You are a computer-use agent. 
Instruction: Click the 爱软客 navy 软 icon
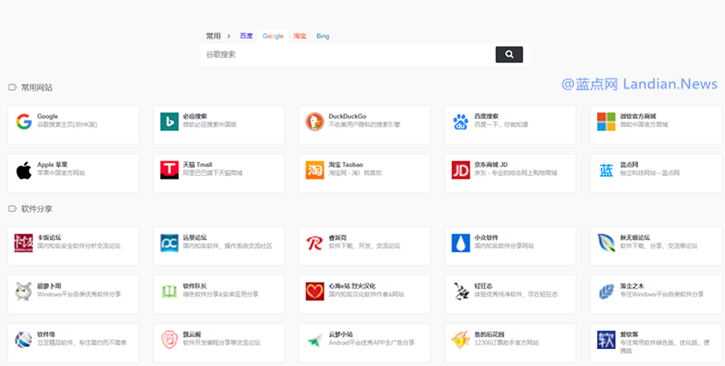pos(606,340)
